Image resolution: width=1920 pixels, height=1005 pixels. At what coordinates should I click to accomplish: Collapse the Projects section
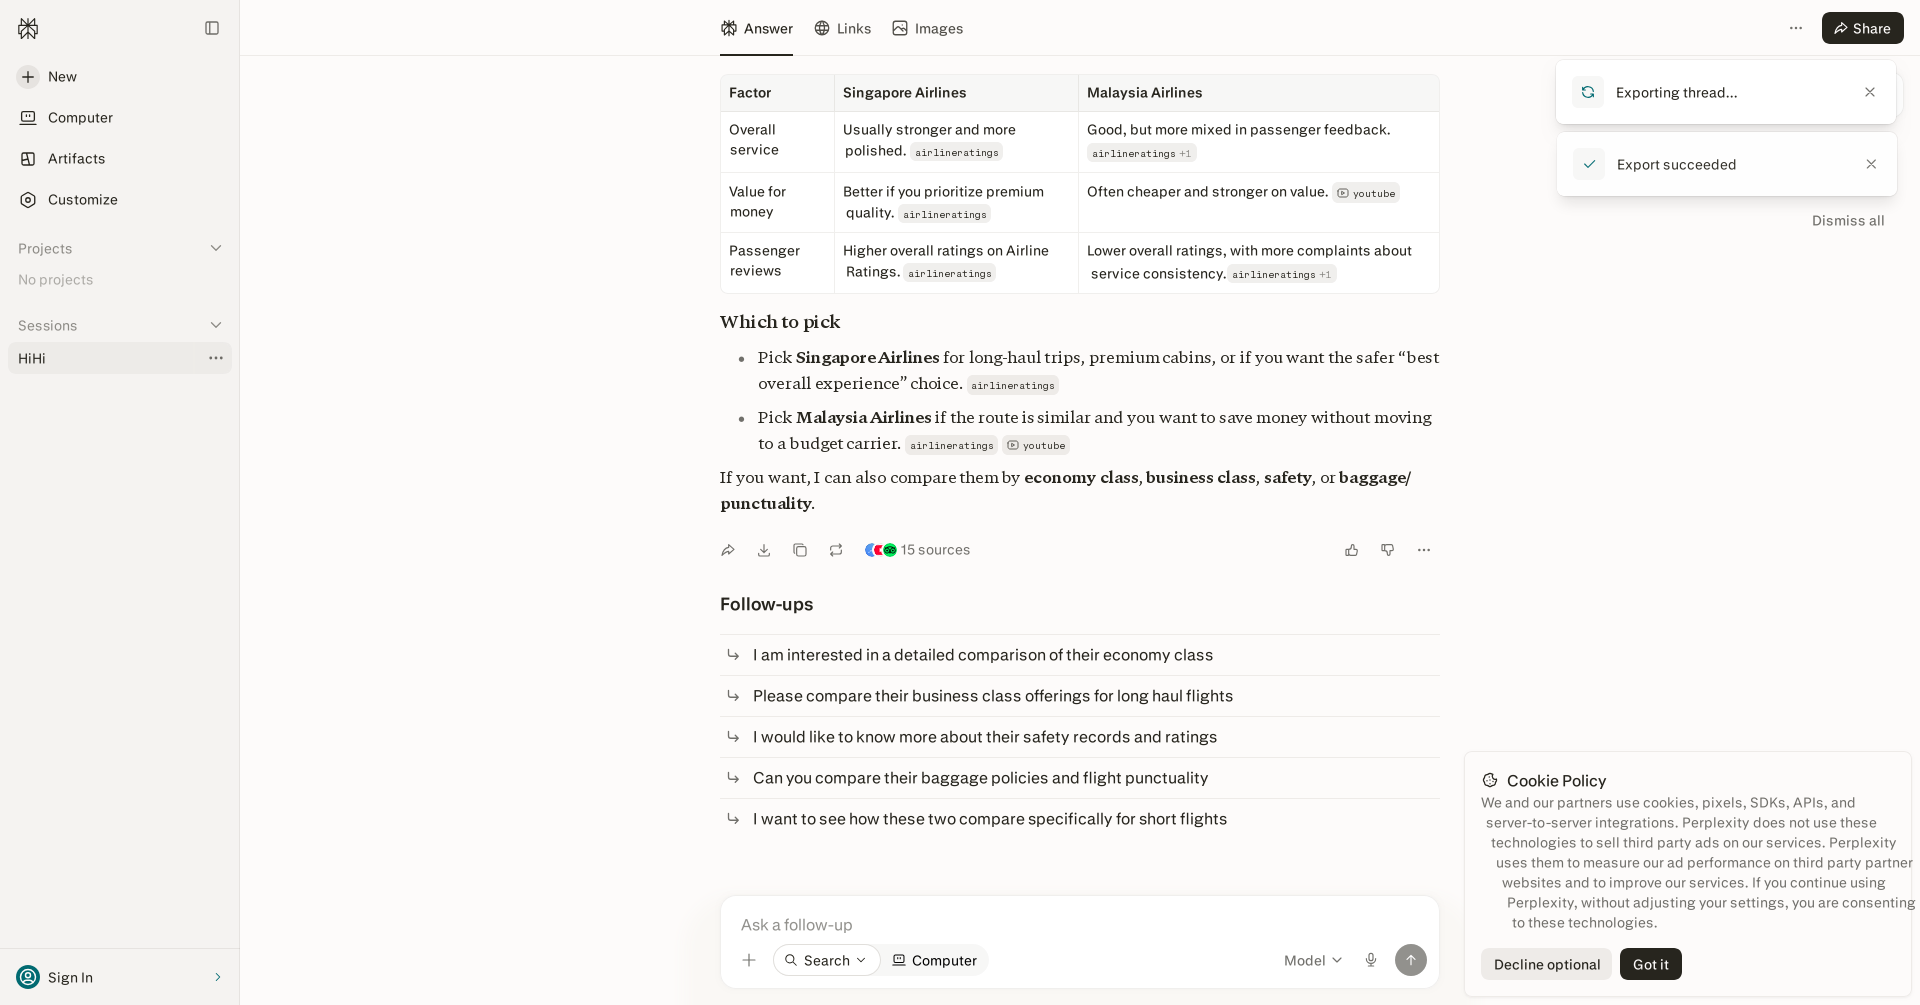click(x=216, y=248)
